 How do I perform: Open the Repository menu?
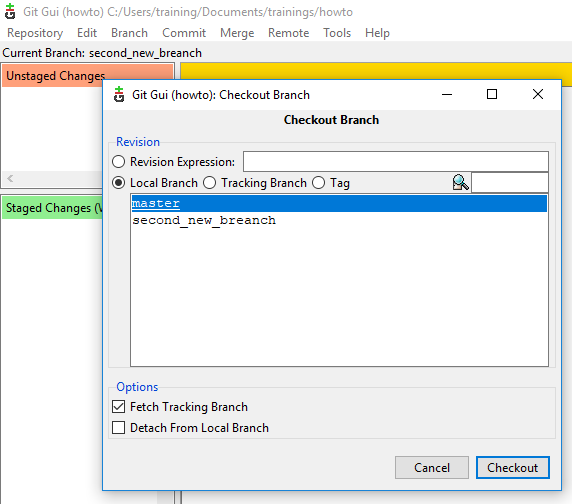click(35, 33)
